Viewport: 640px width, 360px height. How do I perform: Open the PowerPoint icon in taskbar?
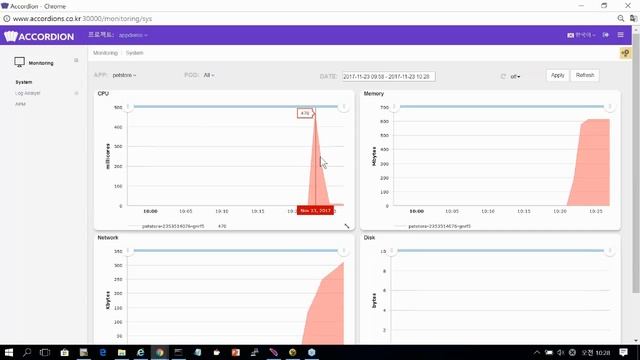click(x=236, y=353)
